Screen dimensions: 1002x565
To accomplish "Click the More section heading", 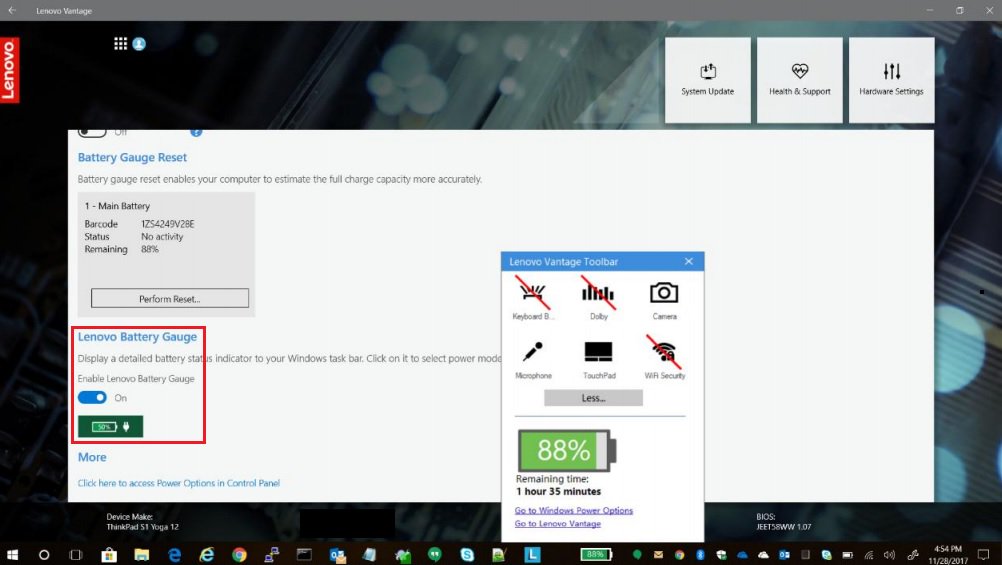I will (92, 457).
